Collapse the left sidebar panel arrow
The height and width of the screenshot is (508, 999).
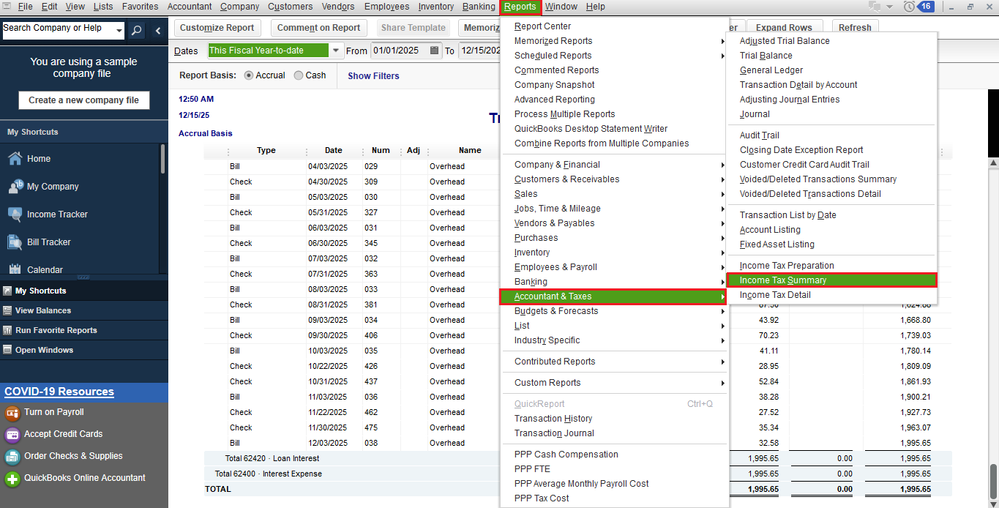click(158, 31)
